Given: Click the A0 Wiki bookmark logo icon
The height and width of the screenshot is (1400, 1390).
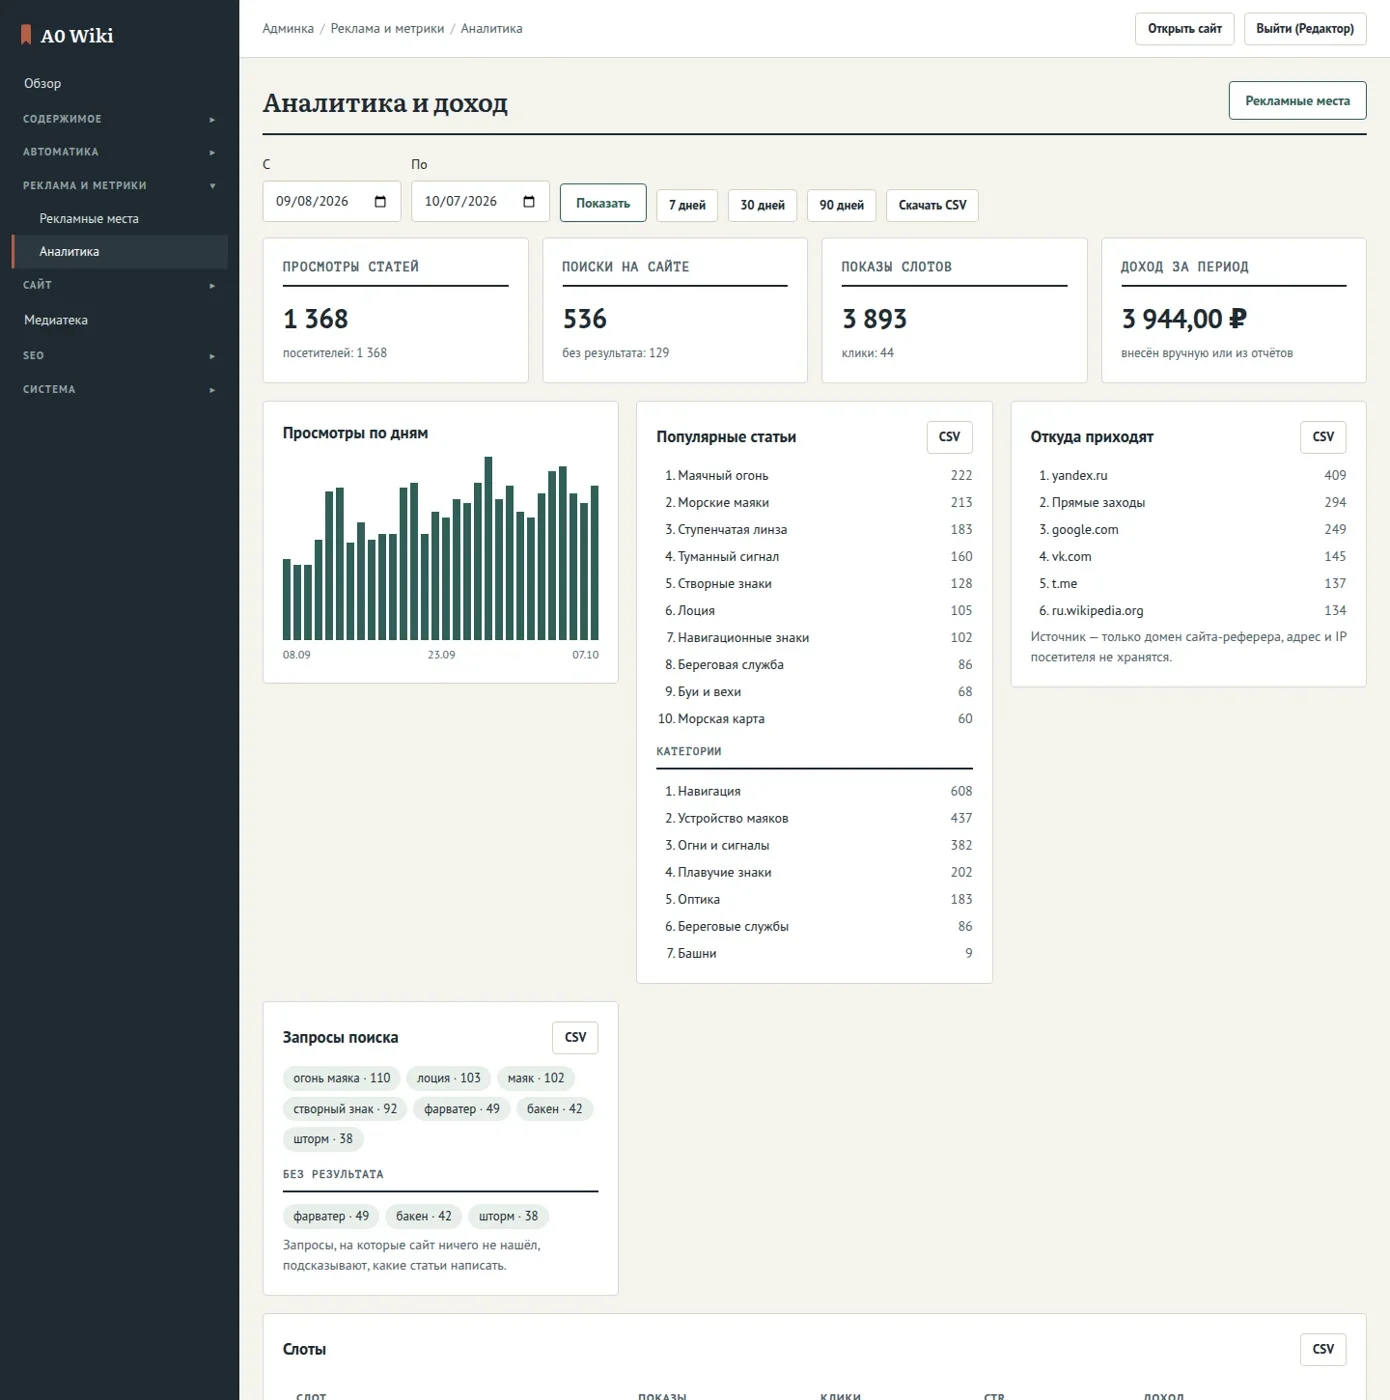Looking at the screenshot, I should pos(26,35).
